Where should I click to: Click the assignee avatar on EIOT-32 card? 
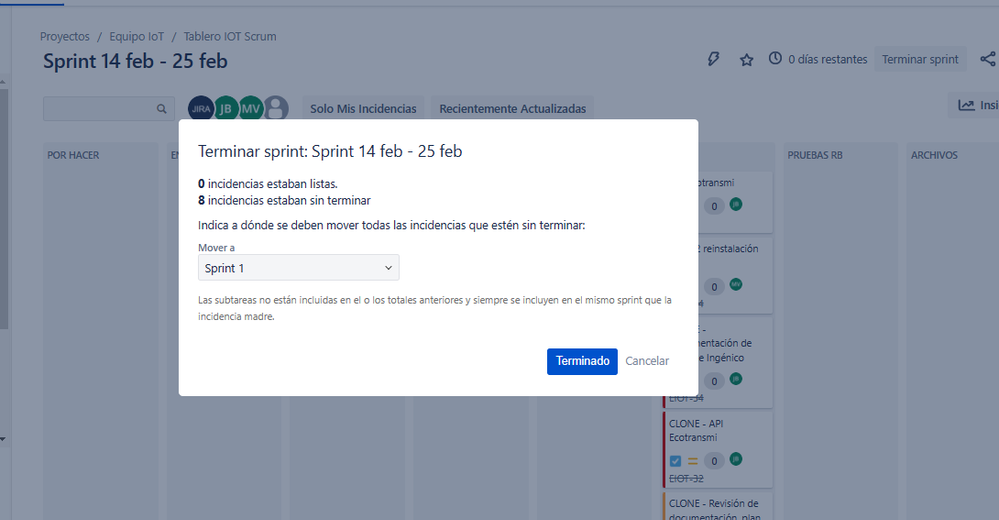click(736, 459)
